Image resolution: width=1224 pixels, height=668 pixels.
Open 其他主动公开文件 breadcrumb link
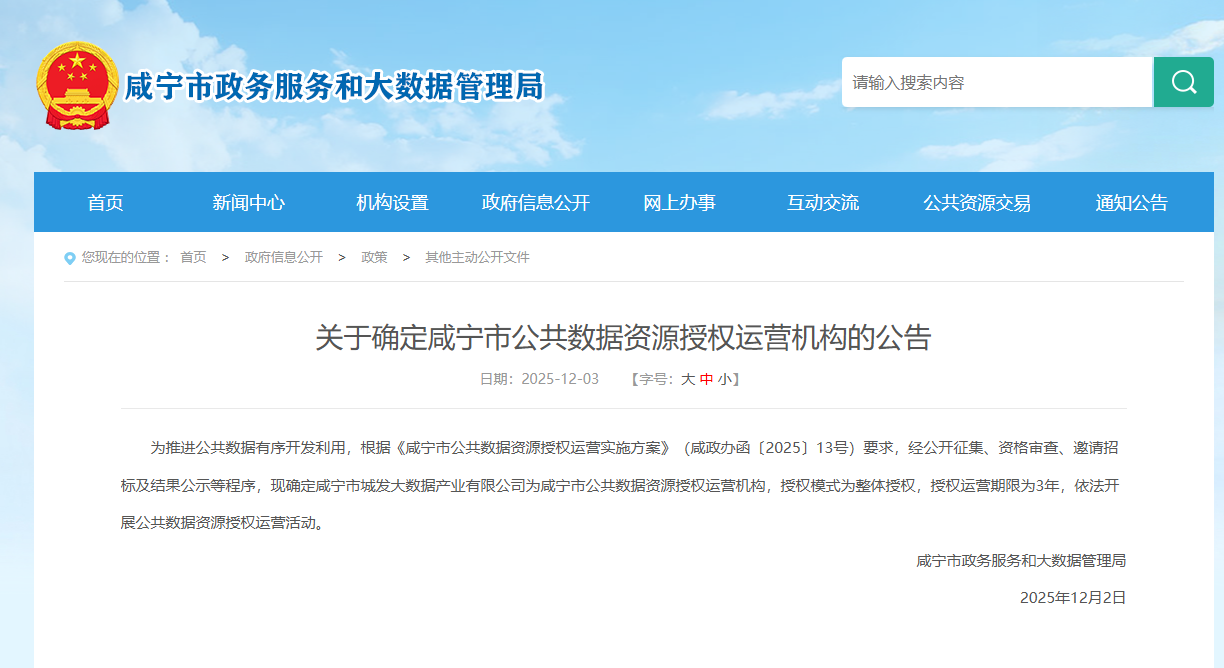tap(478, 257)
